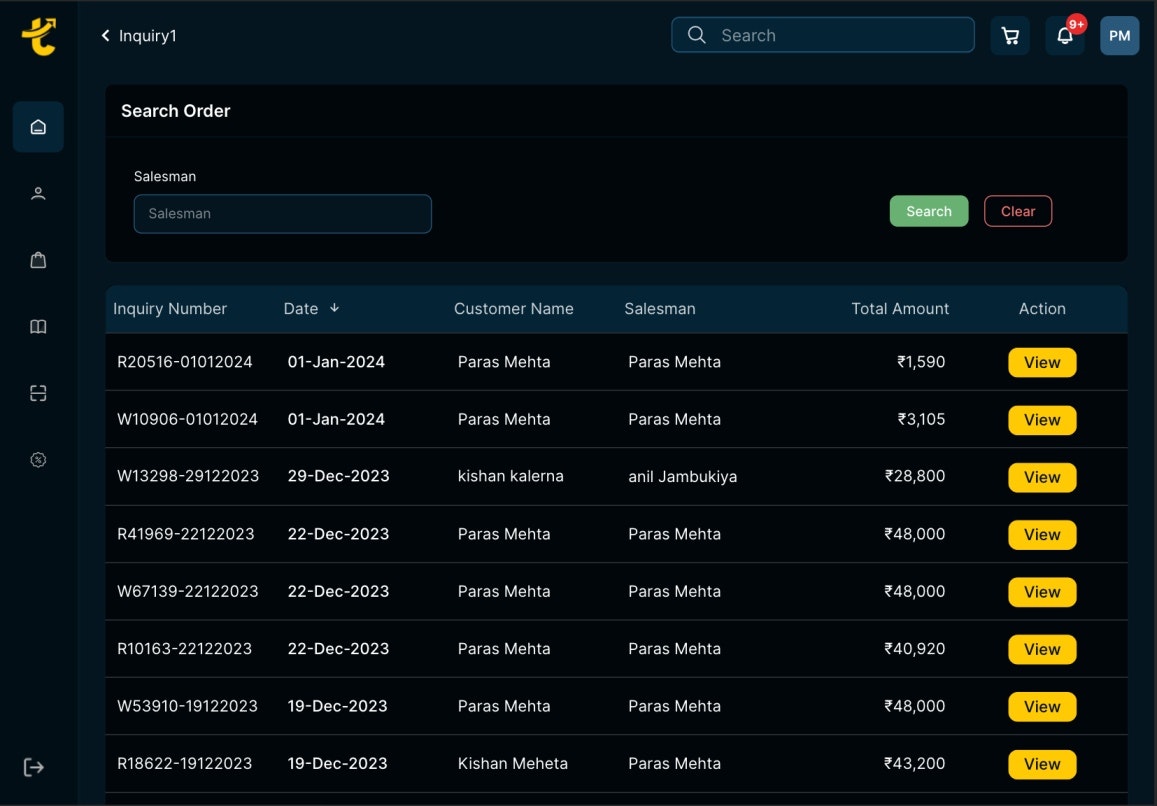
Task: Click salesman anil Jambukiya
Action: 683,477
